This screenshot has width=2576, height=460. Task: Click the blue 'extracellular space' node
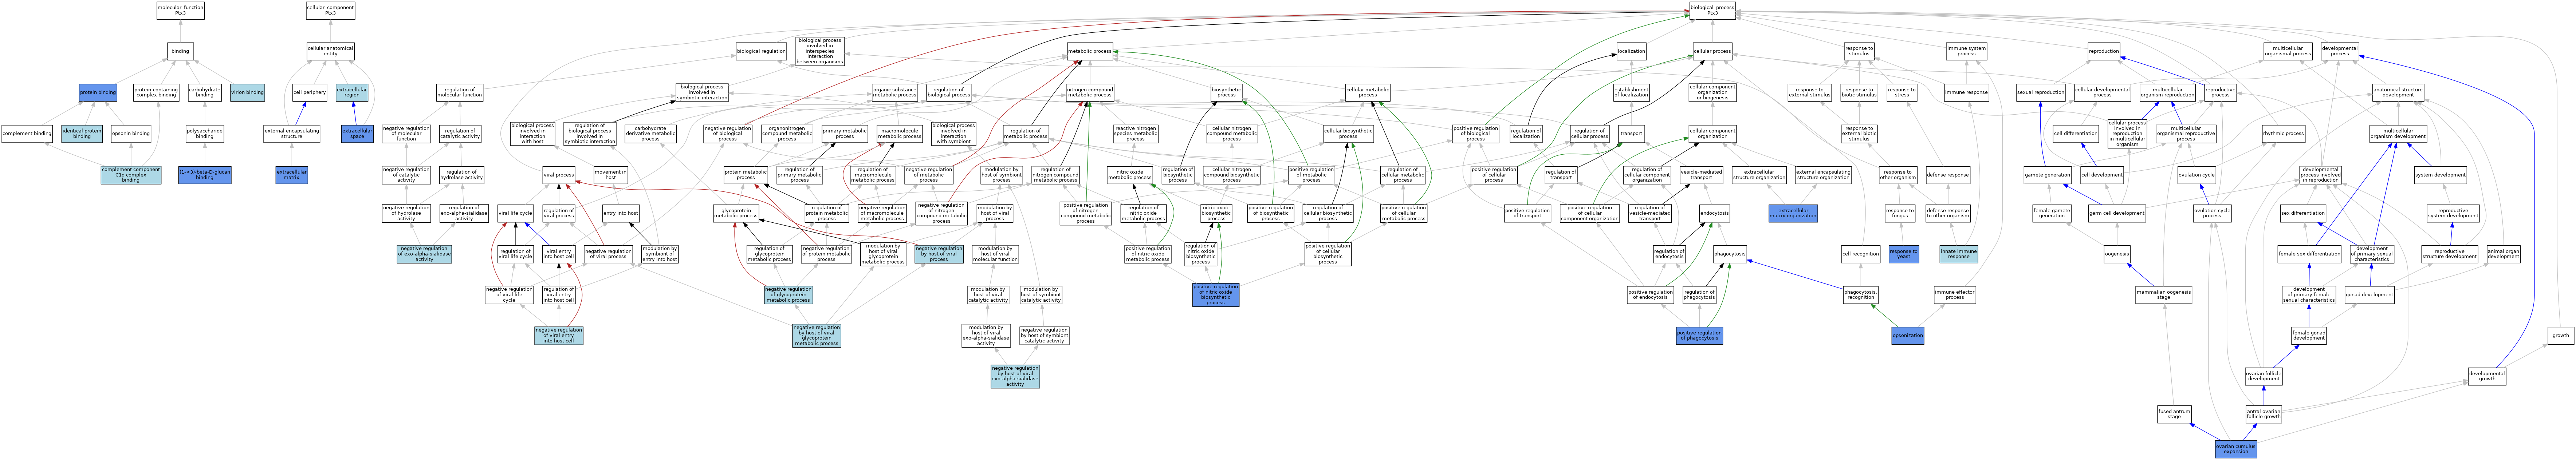357,133
